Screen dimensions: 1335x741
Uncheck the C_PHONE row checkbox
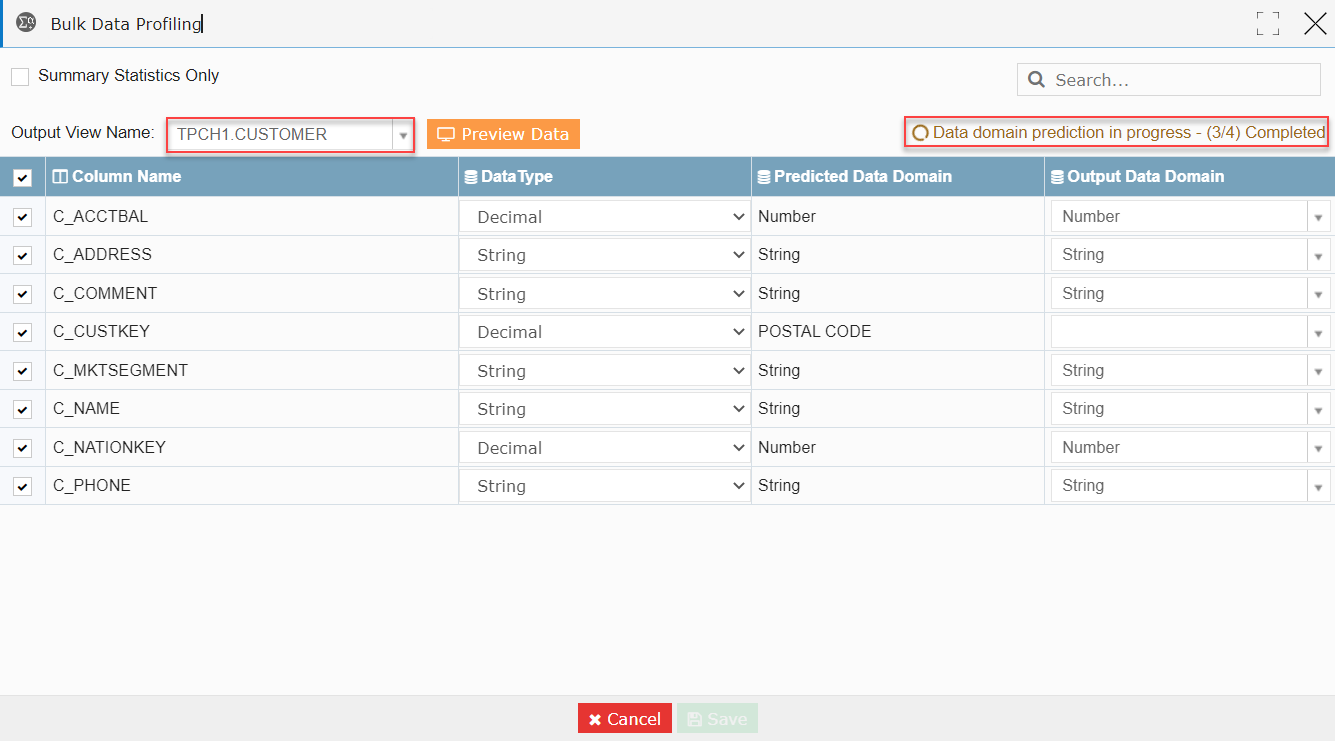tap(22, 486)
